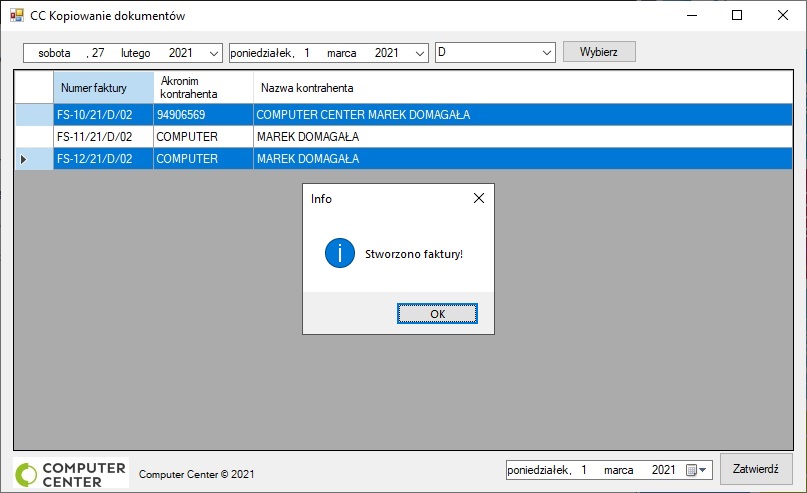Click the Nazwa kontrahenta column header

[523, 87]
